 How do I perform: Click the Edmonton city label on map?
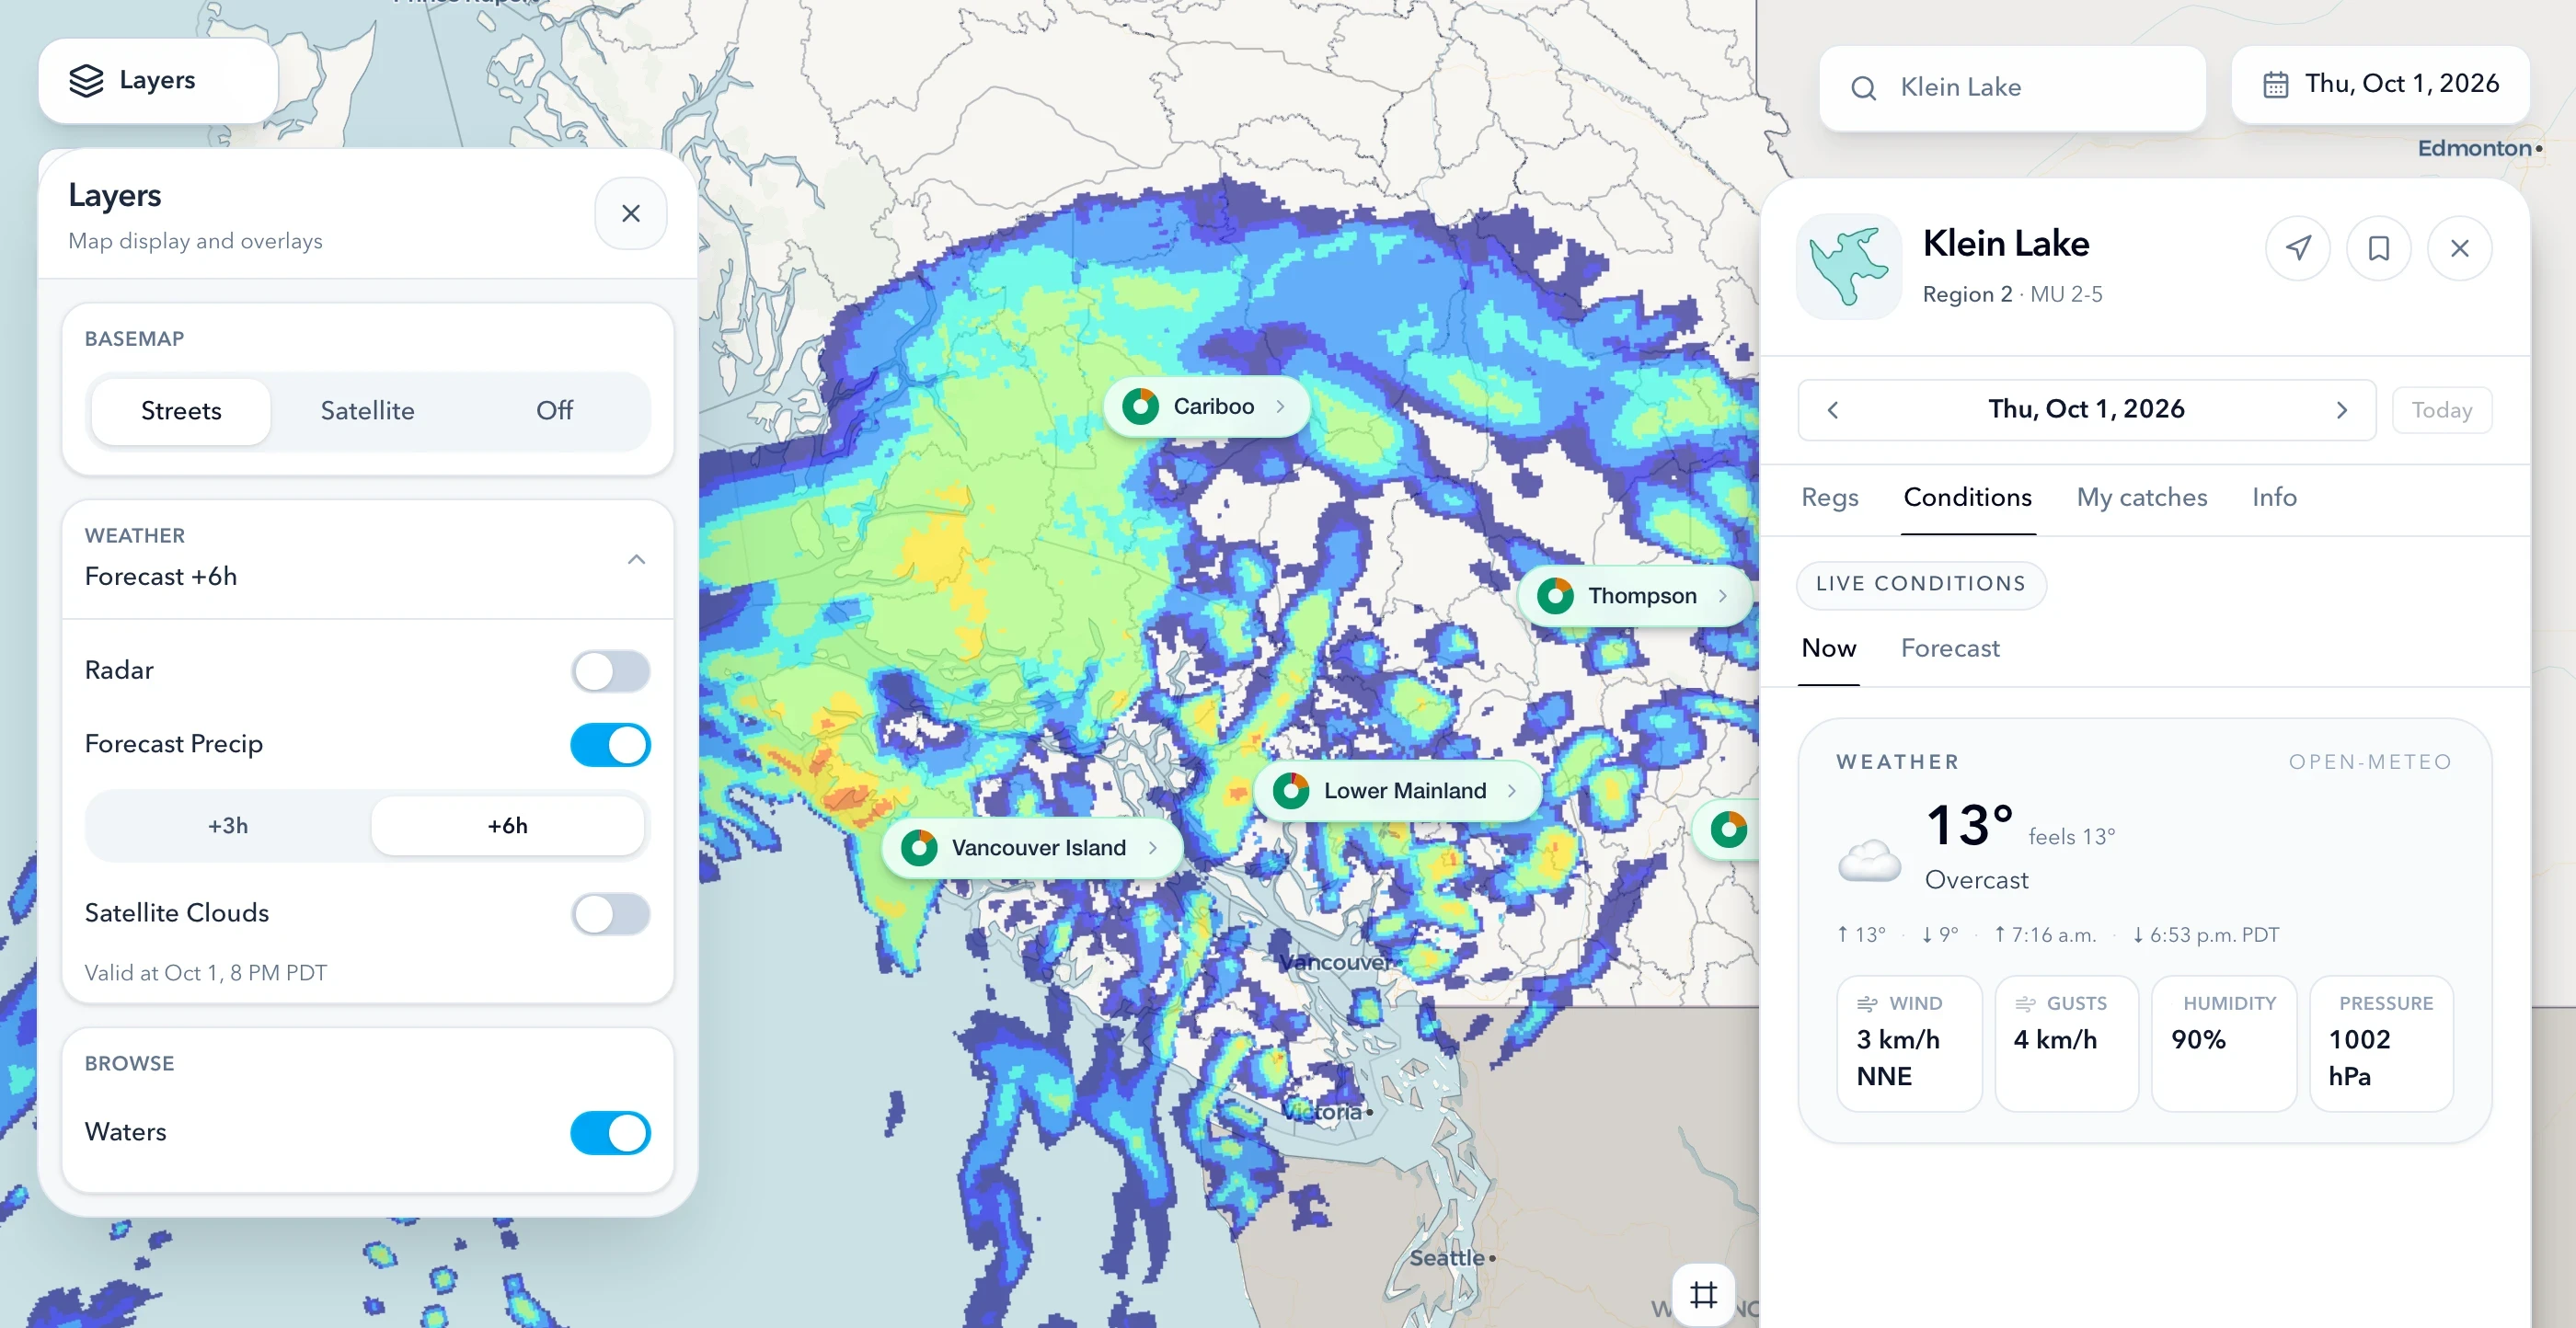click(x=2474, y=148)
